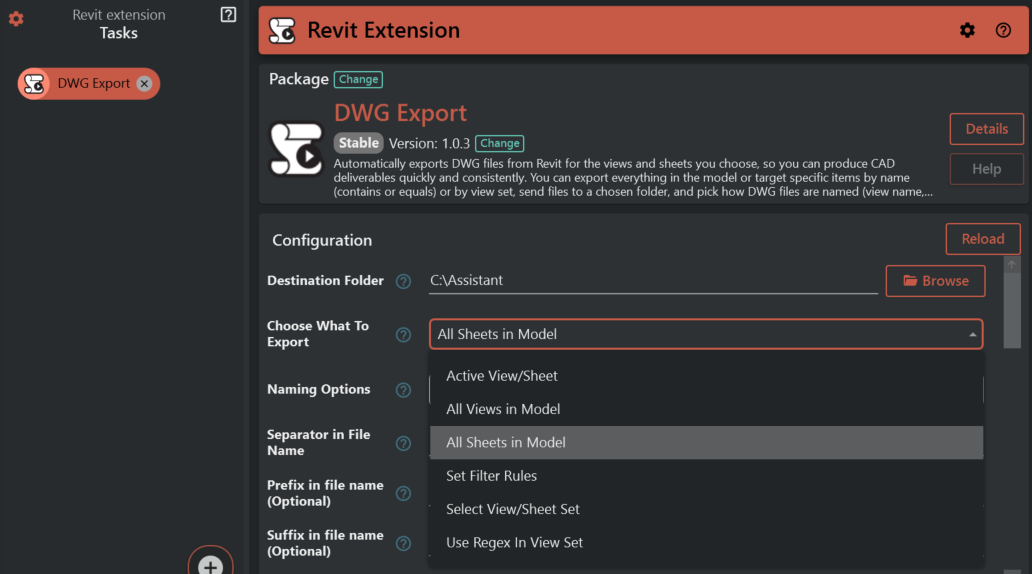Show help for Choose What To Export
Screen dimensions: 1032x574
403,335
